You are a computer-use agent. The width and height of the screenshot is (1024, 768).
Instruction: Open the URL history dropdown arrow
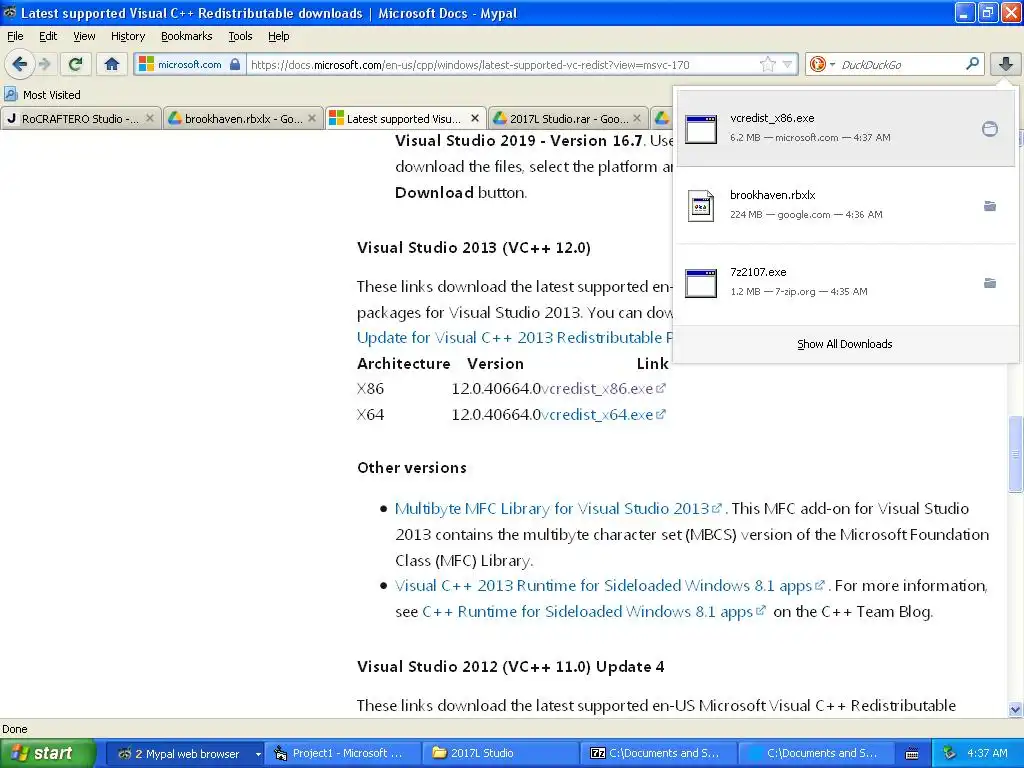tap(787, 64)
